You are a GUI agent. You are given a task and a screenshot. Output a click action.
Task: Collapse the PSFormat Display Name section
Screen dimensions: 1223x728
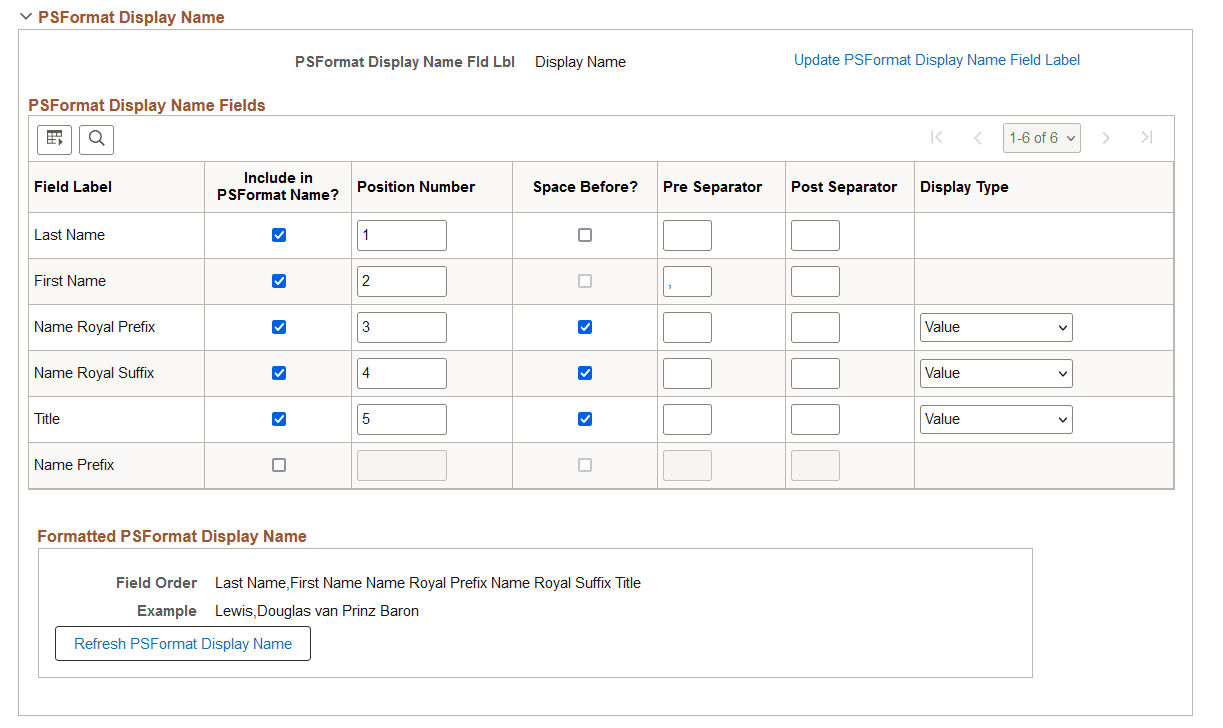(x=26, y=17)
